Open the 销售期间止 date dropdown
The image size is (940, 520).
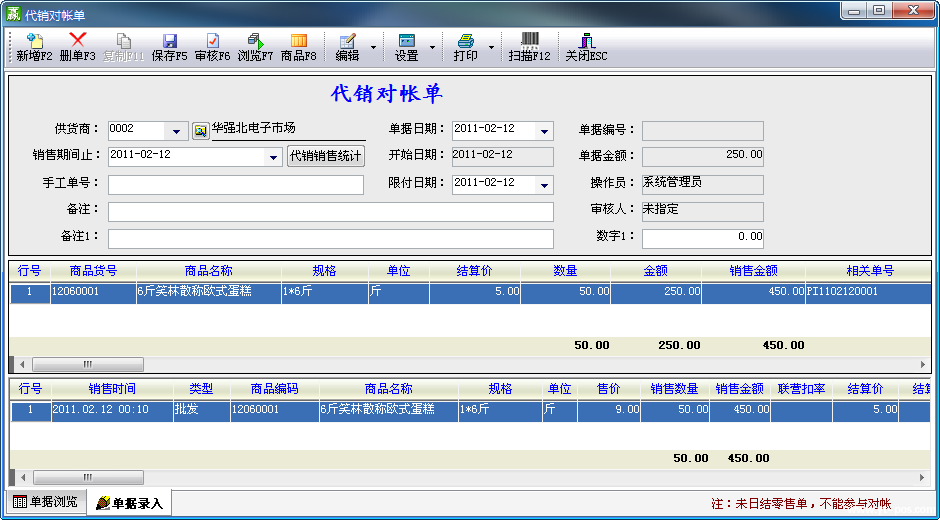coord(273,157)
